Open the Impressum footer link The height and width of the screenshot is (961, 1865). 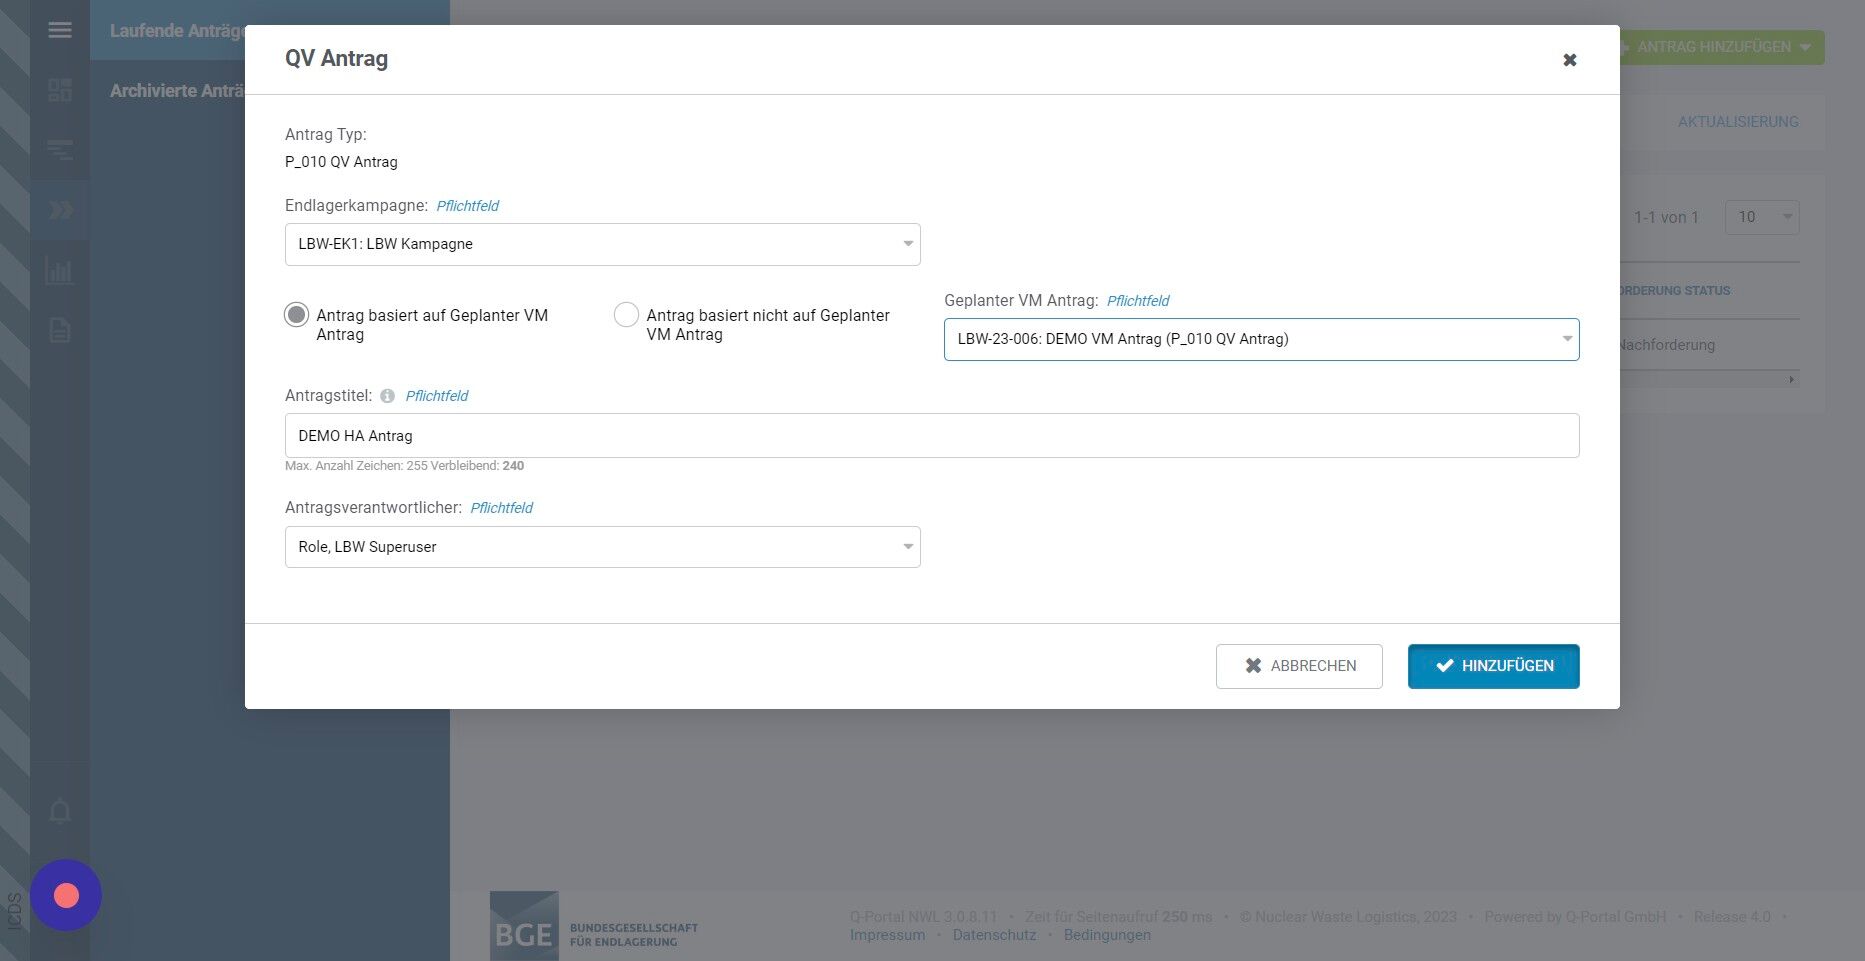(887, 935)
